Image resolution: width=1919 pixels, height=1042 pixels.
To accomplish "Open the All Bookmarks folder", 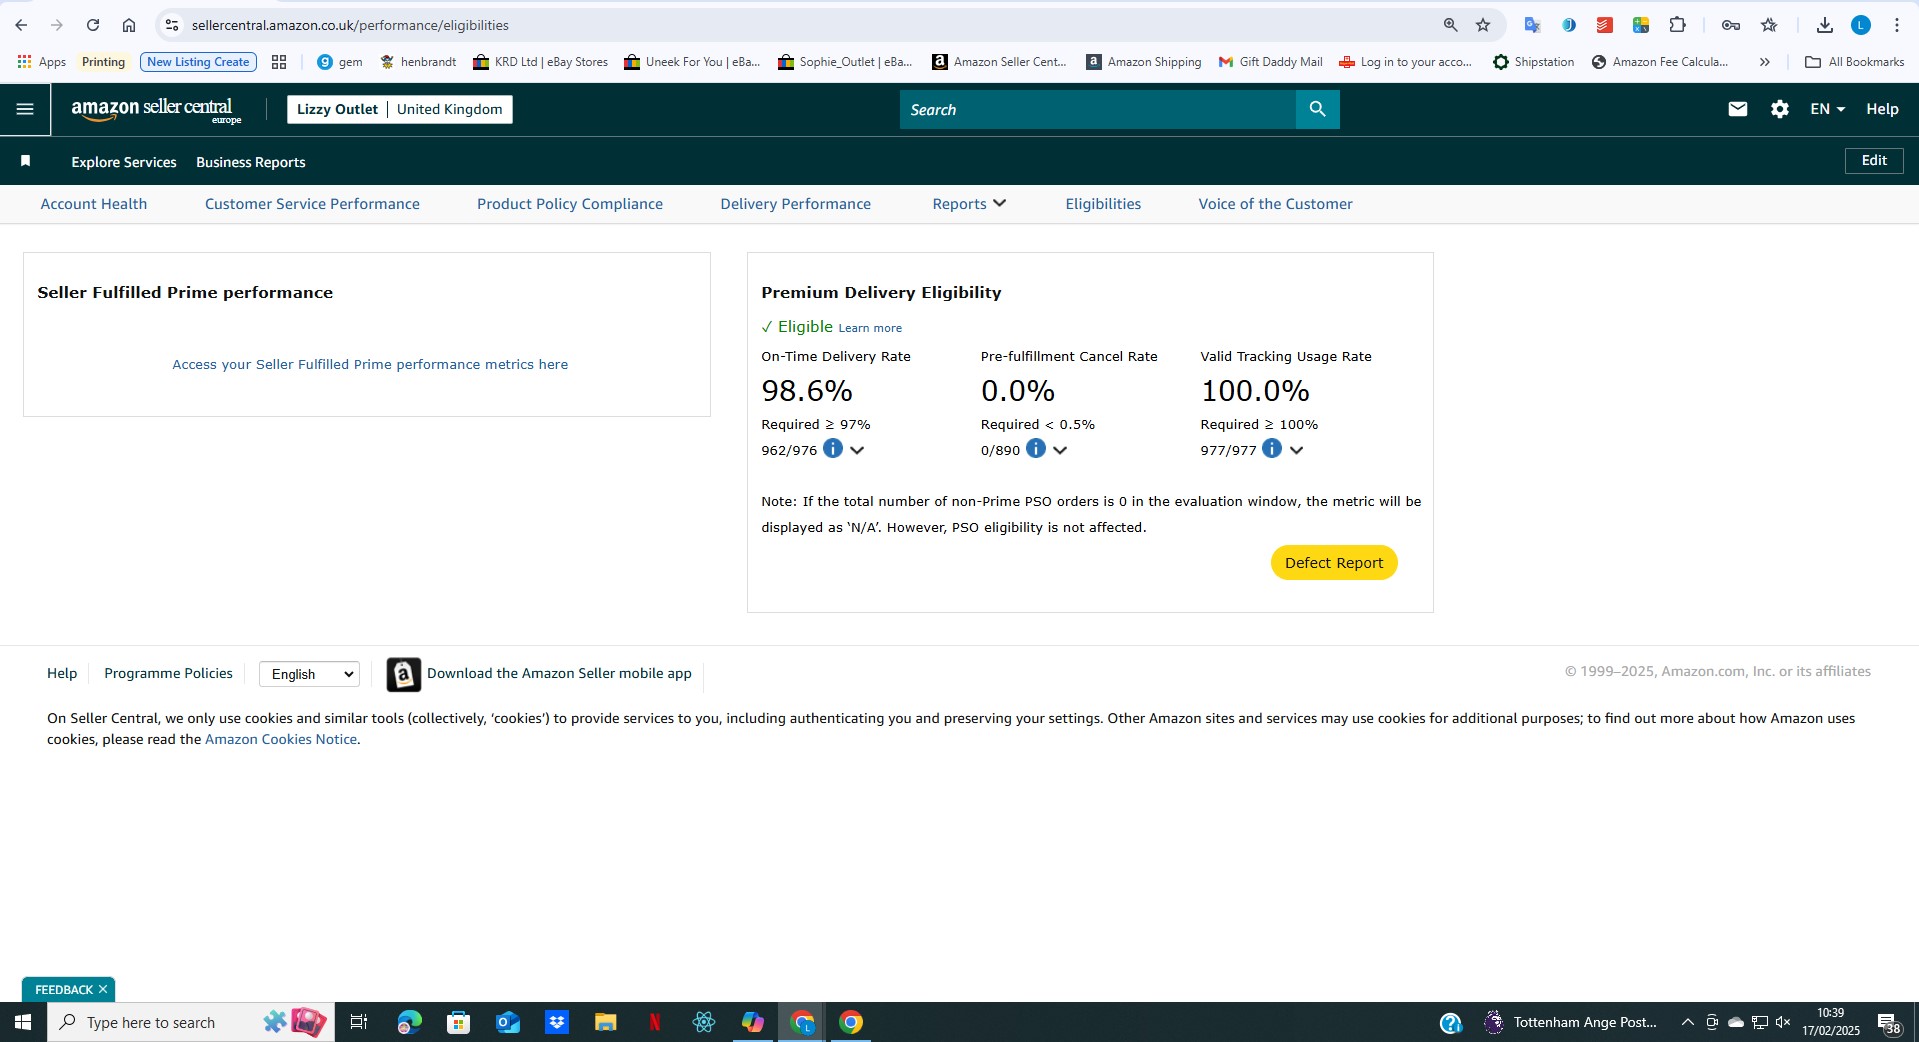I will 1855,62.
